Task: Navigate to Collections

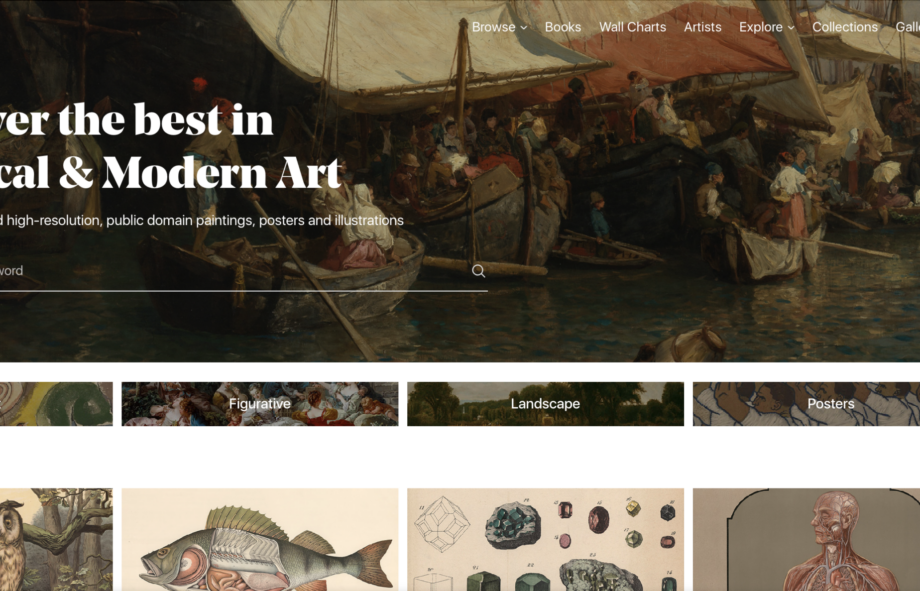Action: (845, 27)
